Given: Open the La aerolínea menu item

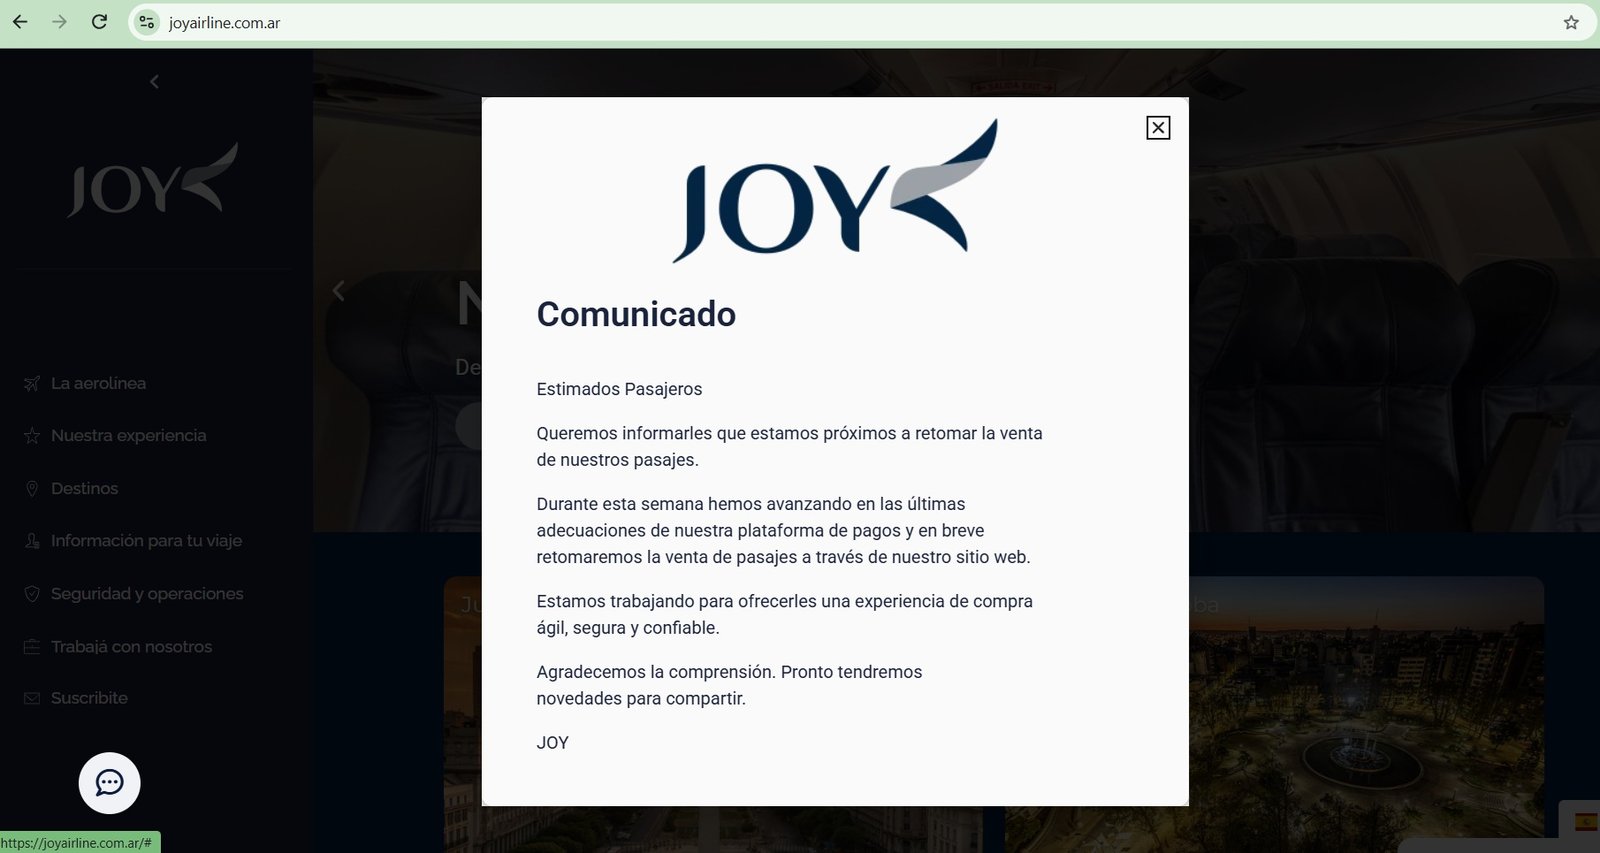Looking at the screenshot, I should tap(98, 383).
